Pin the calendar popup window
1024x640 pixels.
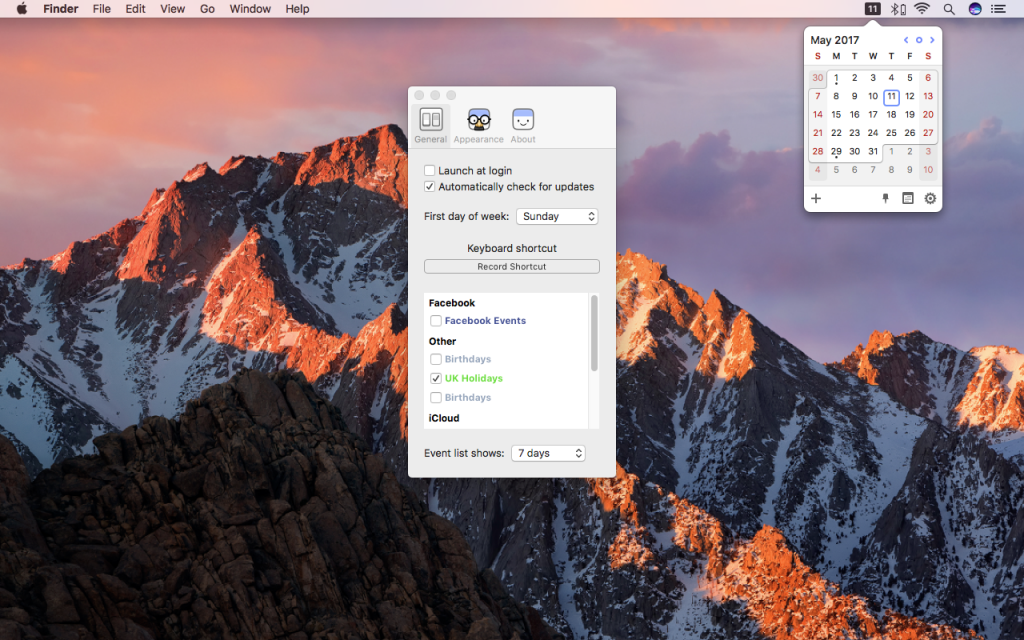click(x=885, y=198)
